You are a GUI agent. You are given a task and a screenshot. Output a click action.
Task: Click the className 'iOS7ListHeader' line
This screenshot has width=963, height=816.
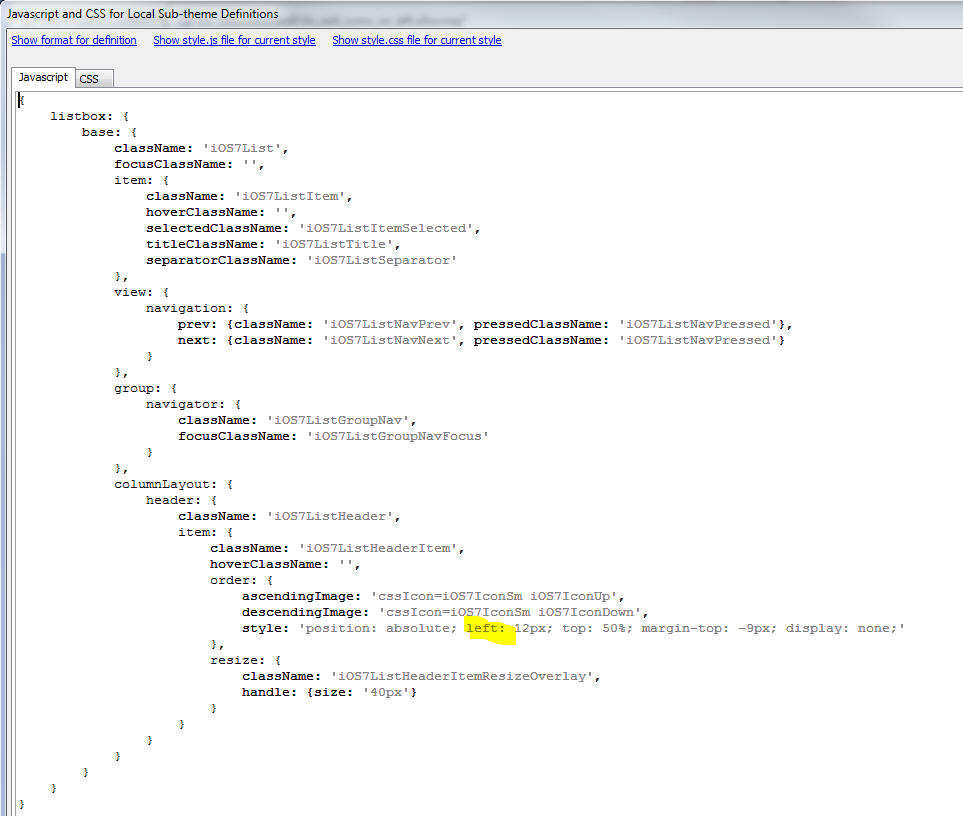click(x=289, y=516)
